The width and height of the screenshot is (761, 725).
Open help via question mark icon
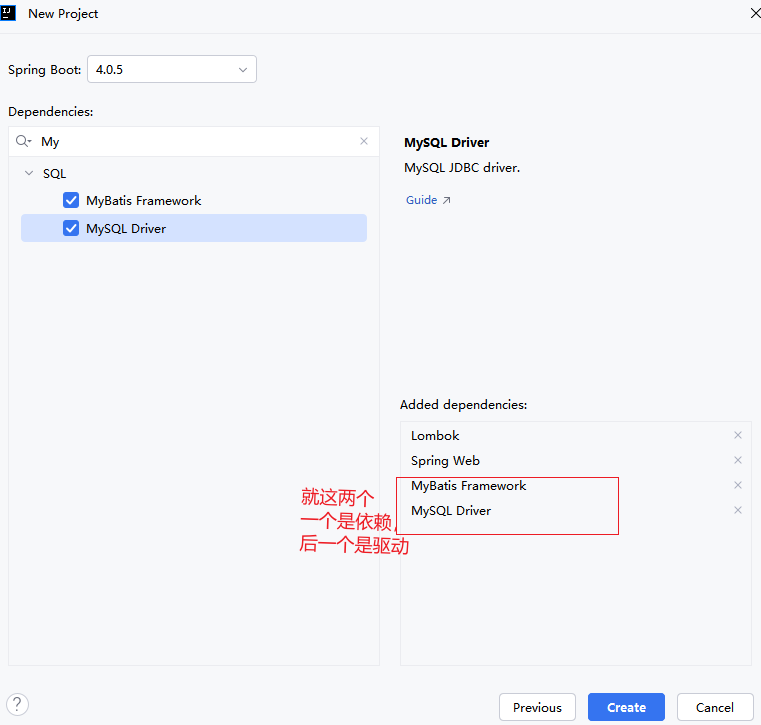point(17,704)
